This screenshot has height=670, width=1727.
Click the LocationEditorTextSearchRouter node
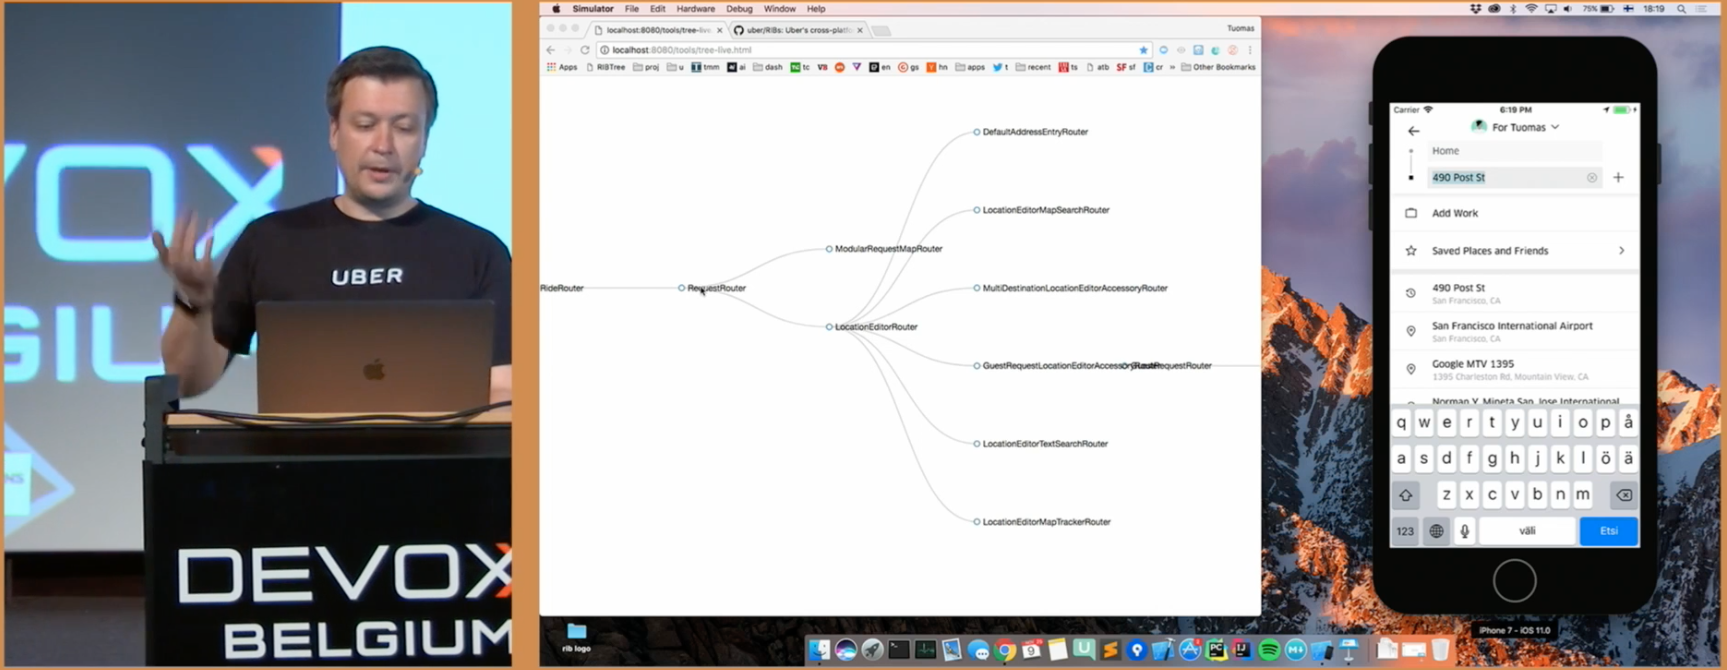point(1041,444)
